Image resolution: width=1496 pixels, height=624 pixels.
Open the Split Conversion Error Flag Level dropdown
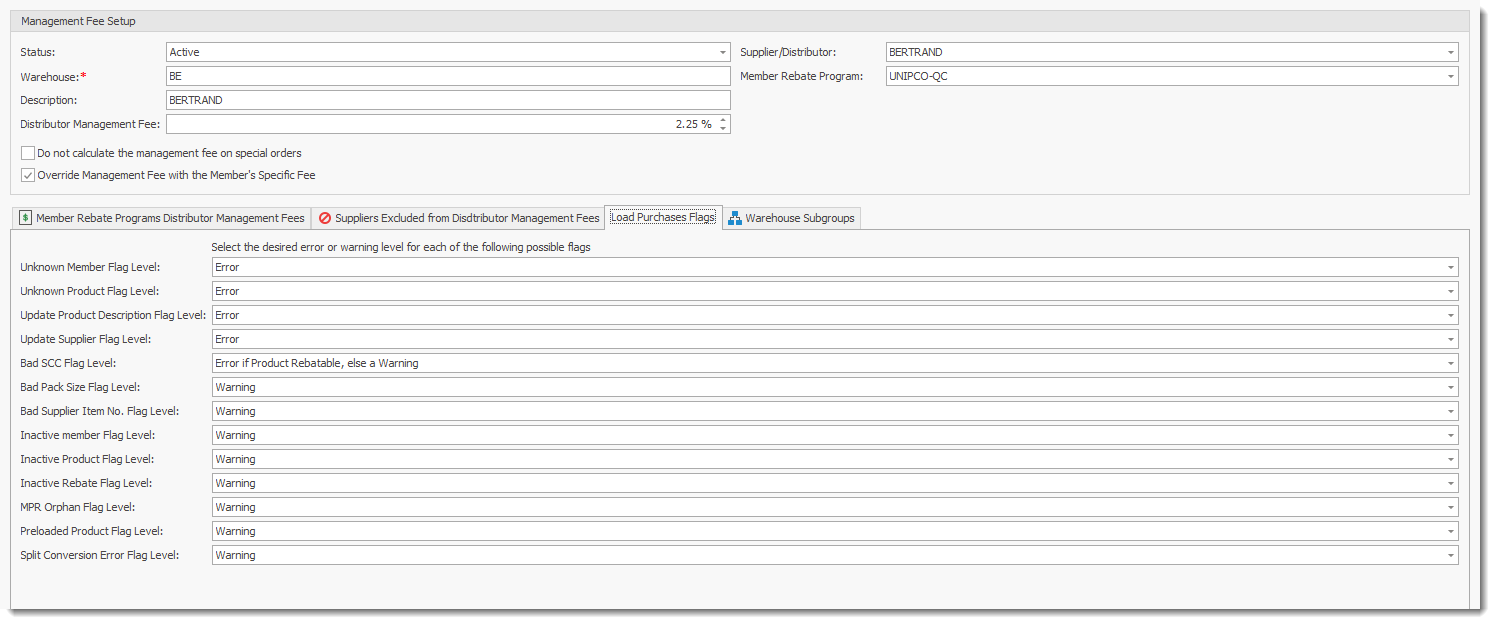[1450, 555]
